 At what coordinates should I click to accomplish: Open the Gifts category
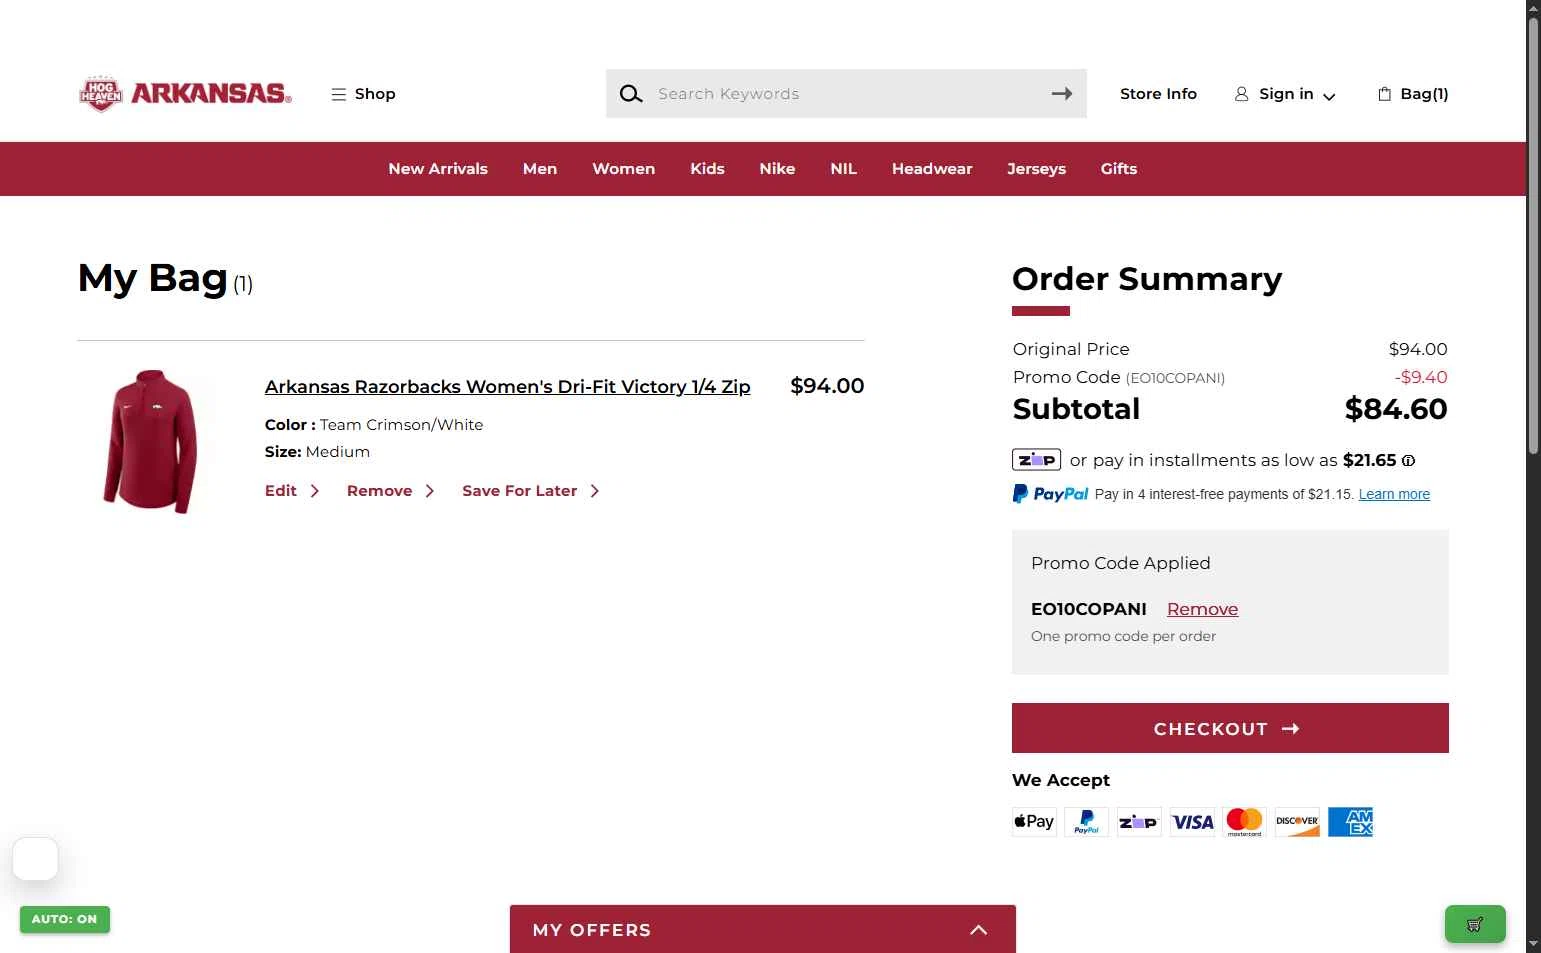[x=1119, y=169]
